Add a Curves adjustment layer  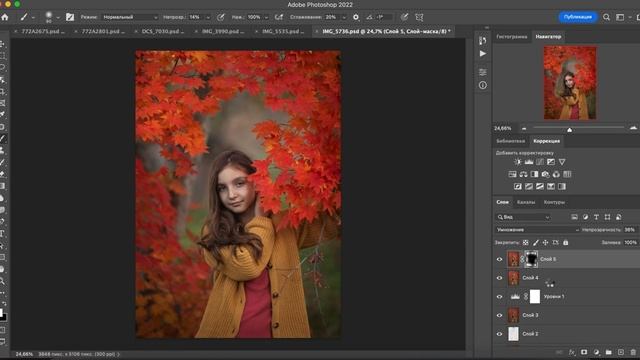point(540,162)
